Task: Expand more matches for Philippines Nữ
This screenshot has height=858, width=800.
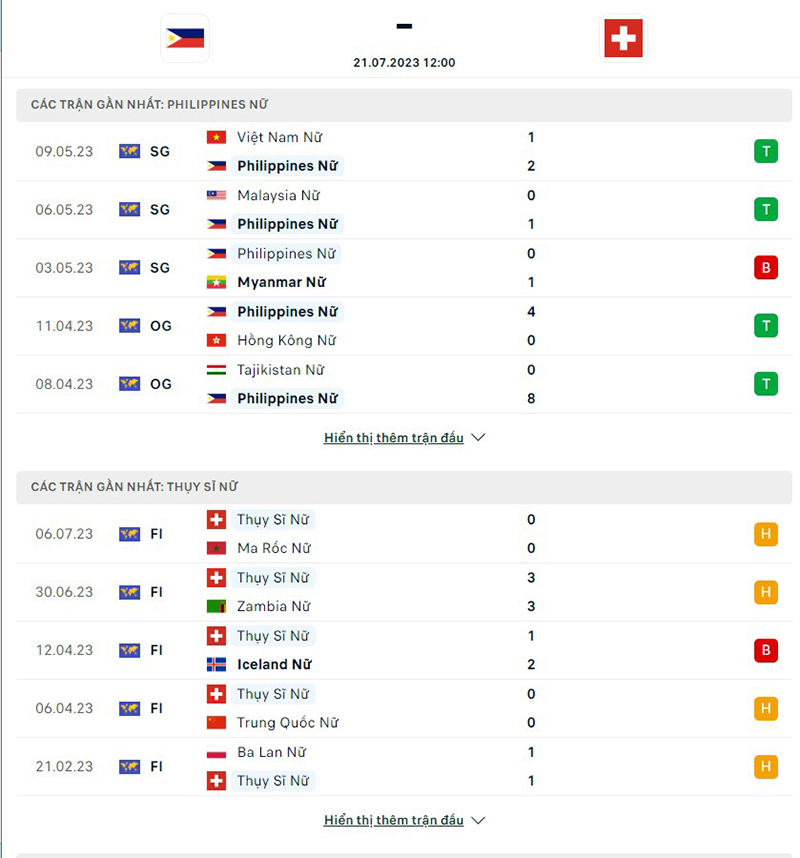Action: tap(395, 437)
